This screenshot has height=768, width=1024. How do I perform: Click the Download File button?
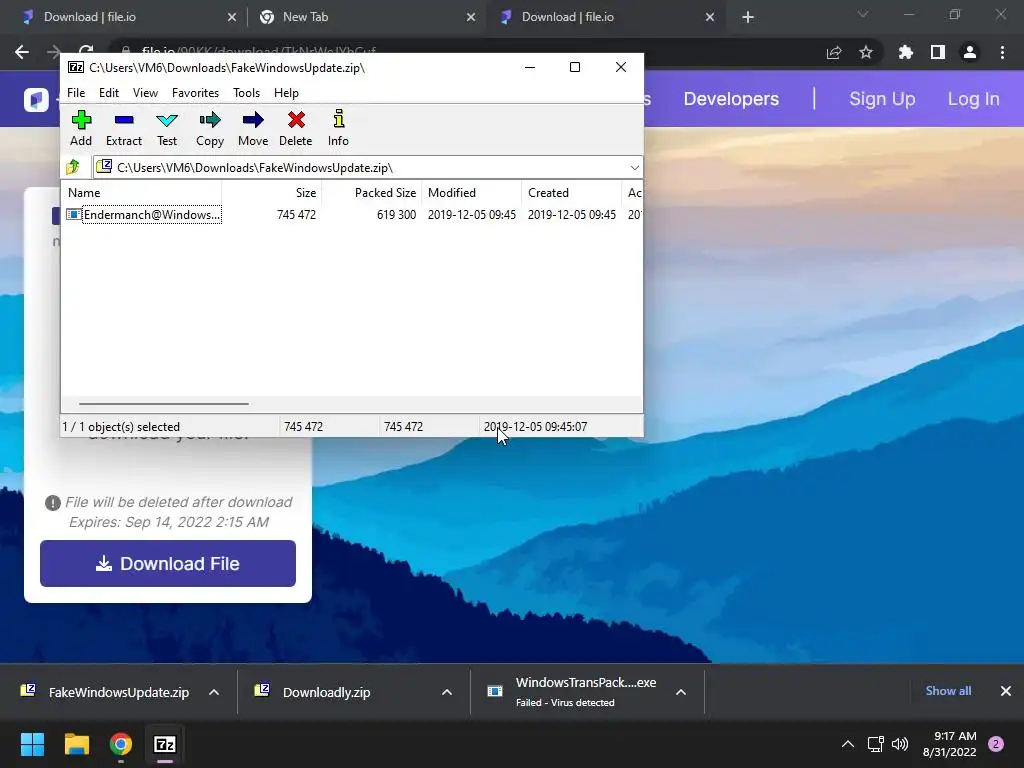click(x=168, y=563)
